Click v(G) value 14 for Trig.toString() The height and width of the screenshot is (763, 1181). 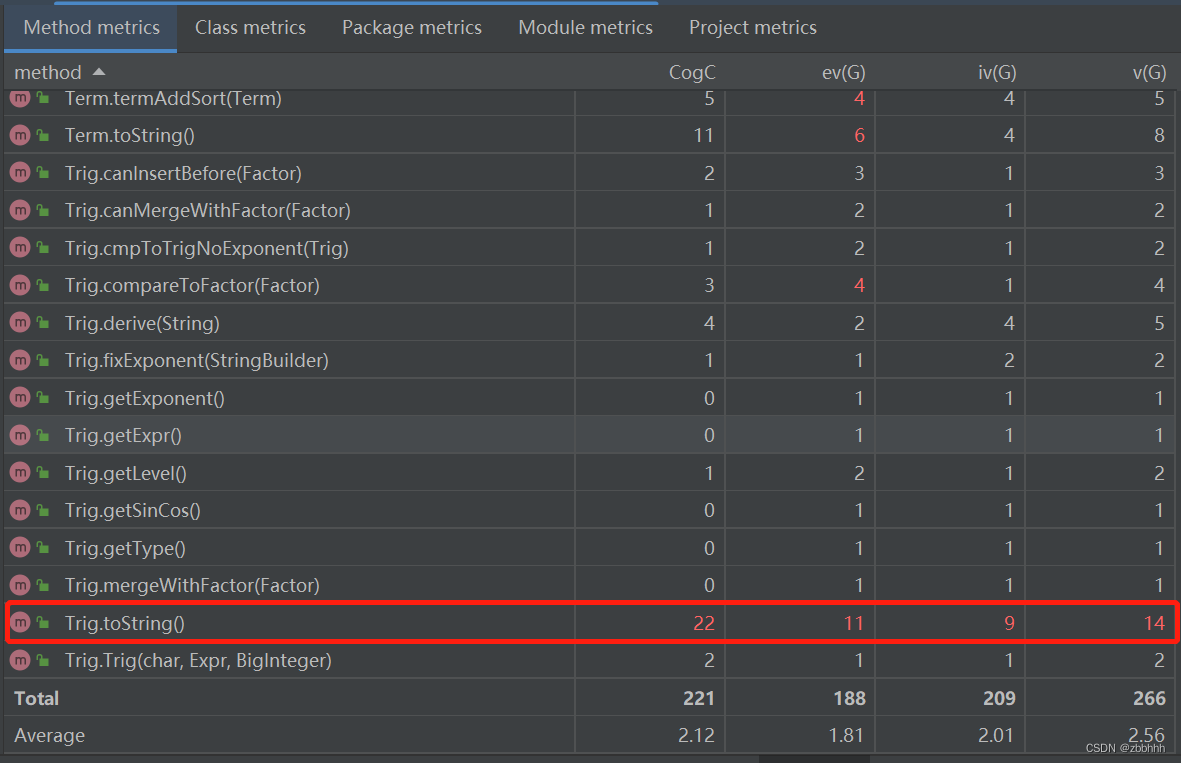click(x=1154, y=623)
